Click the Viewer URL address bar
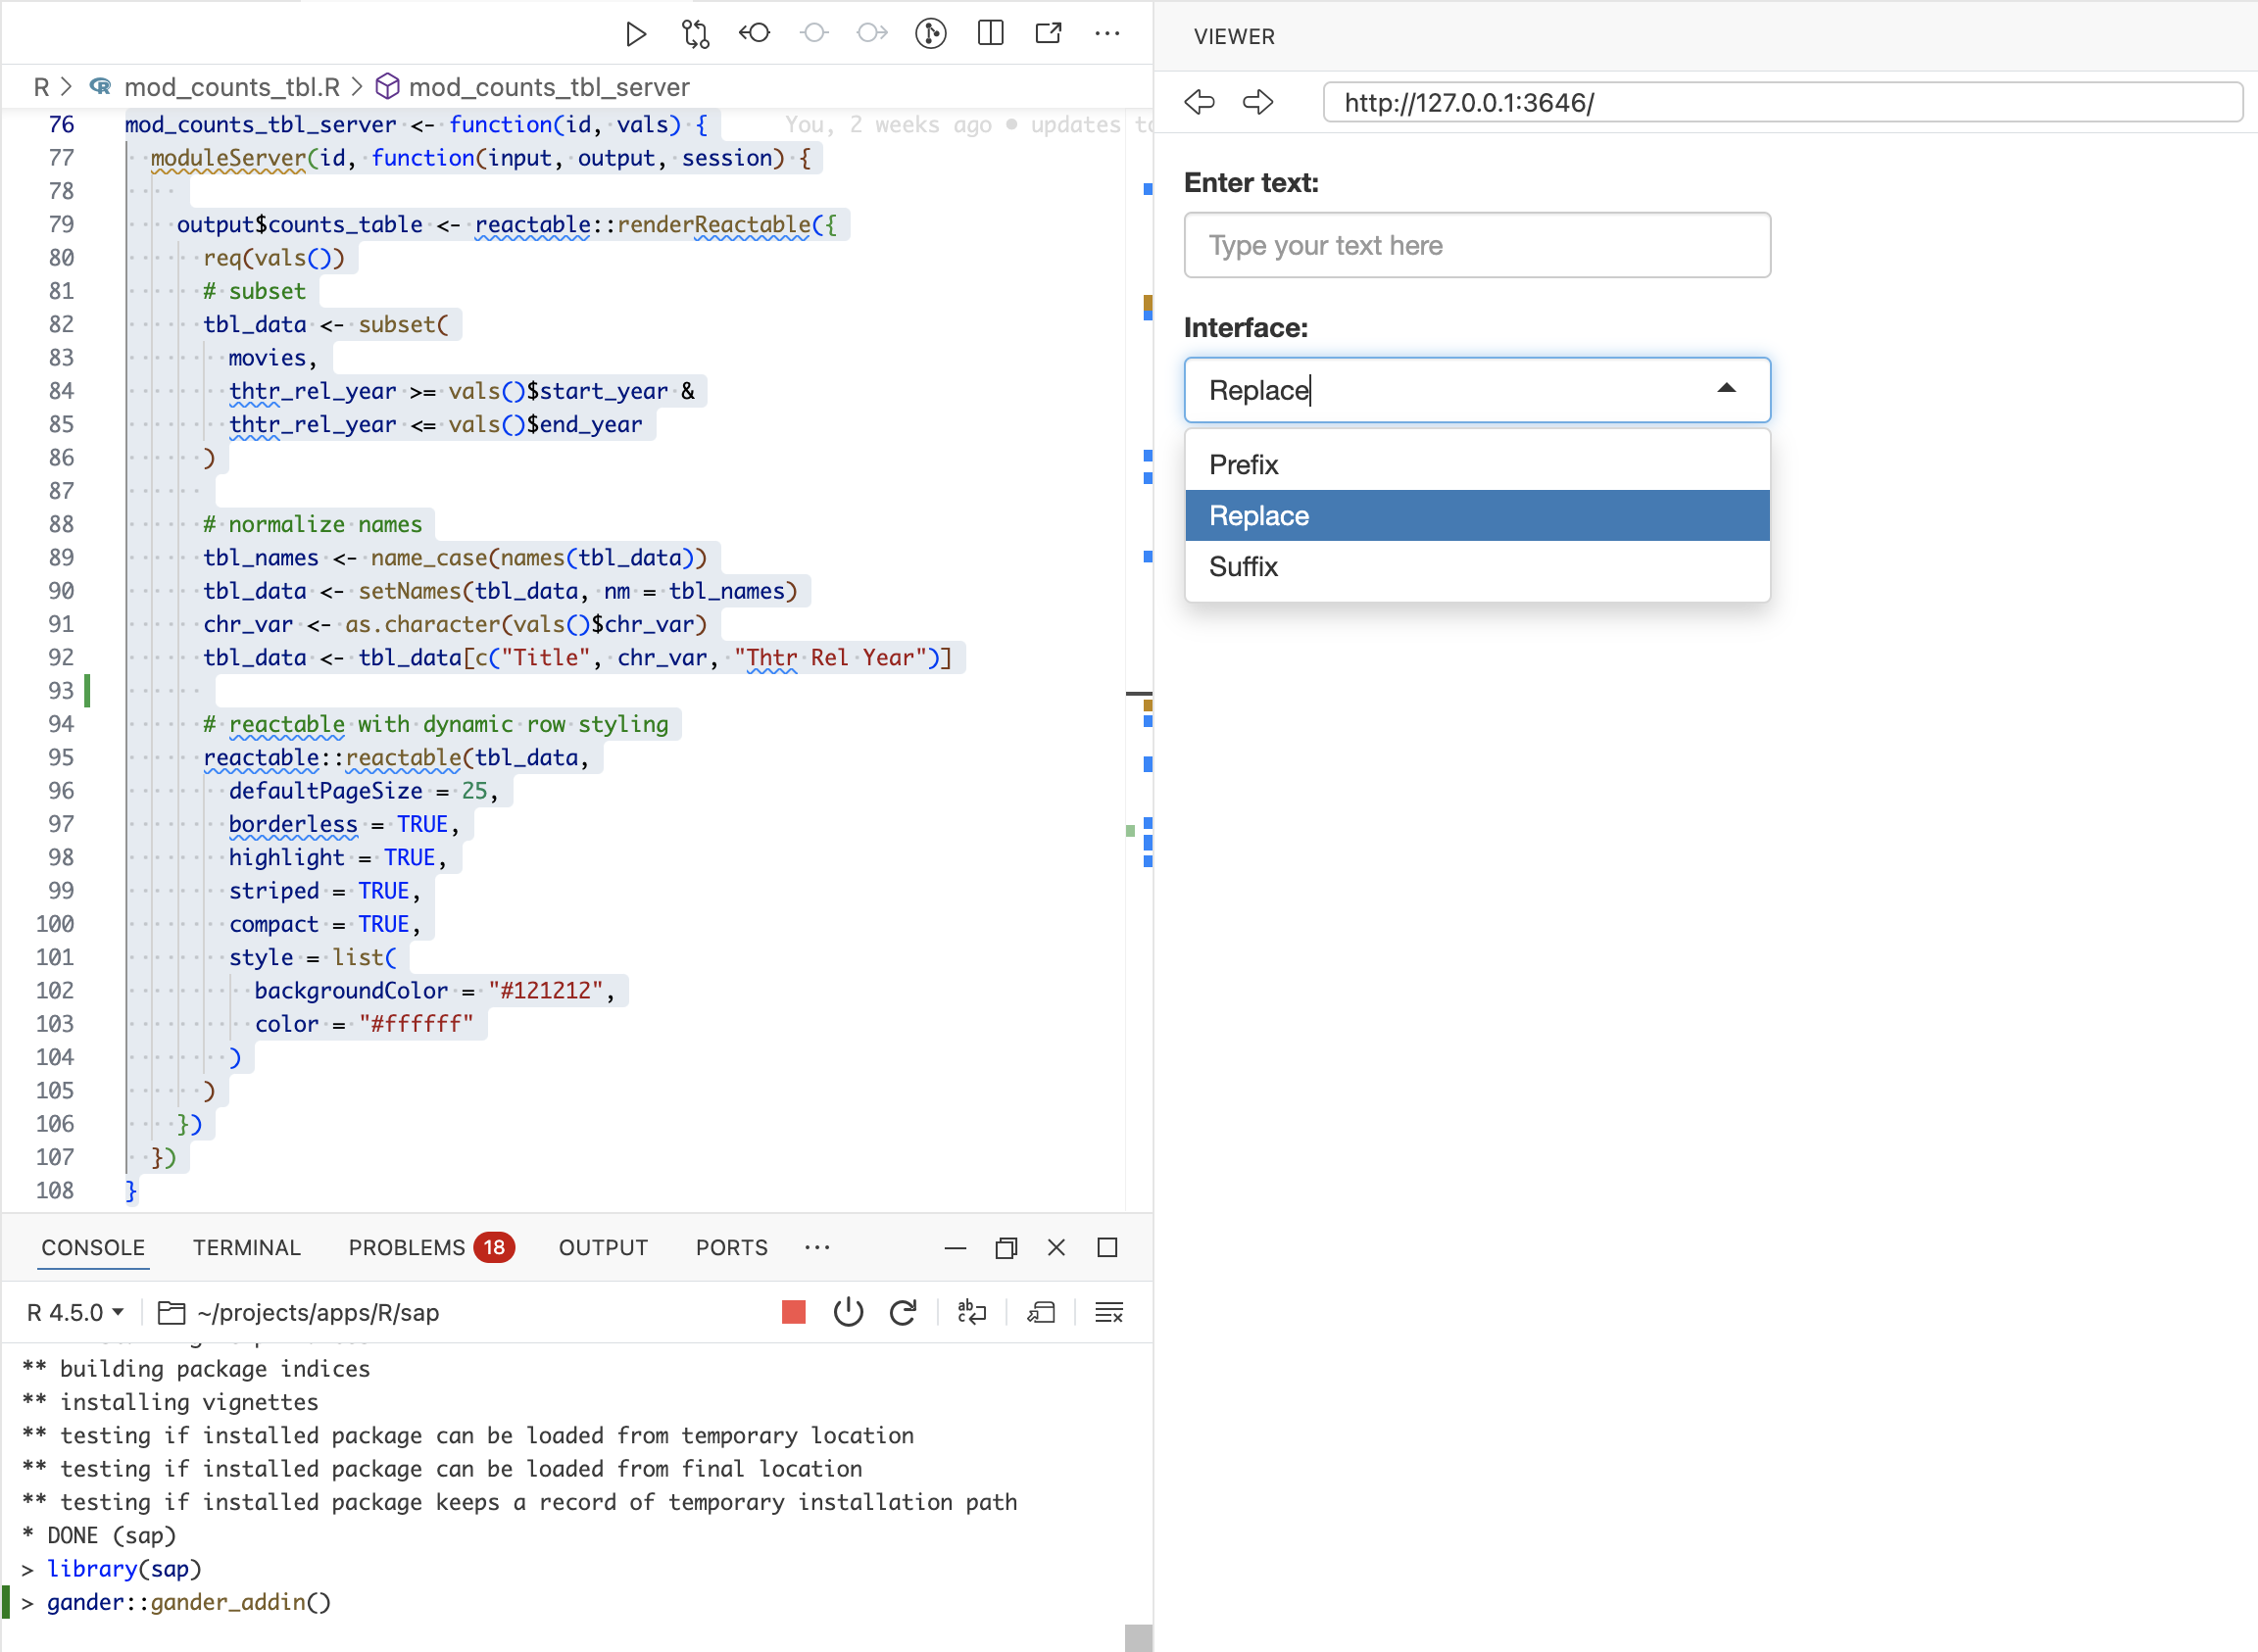The width and height of the screenshot is (2258, 1652). point(1782,103)
